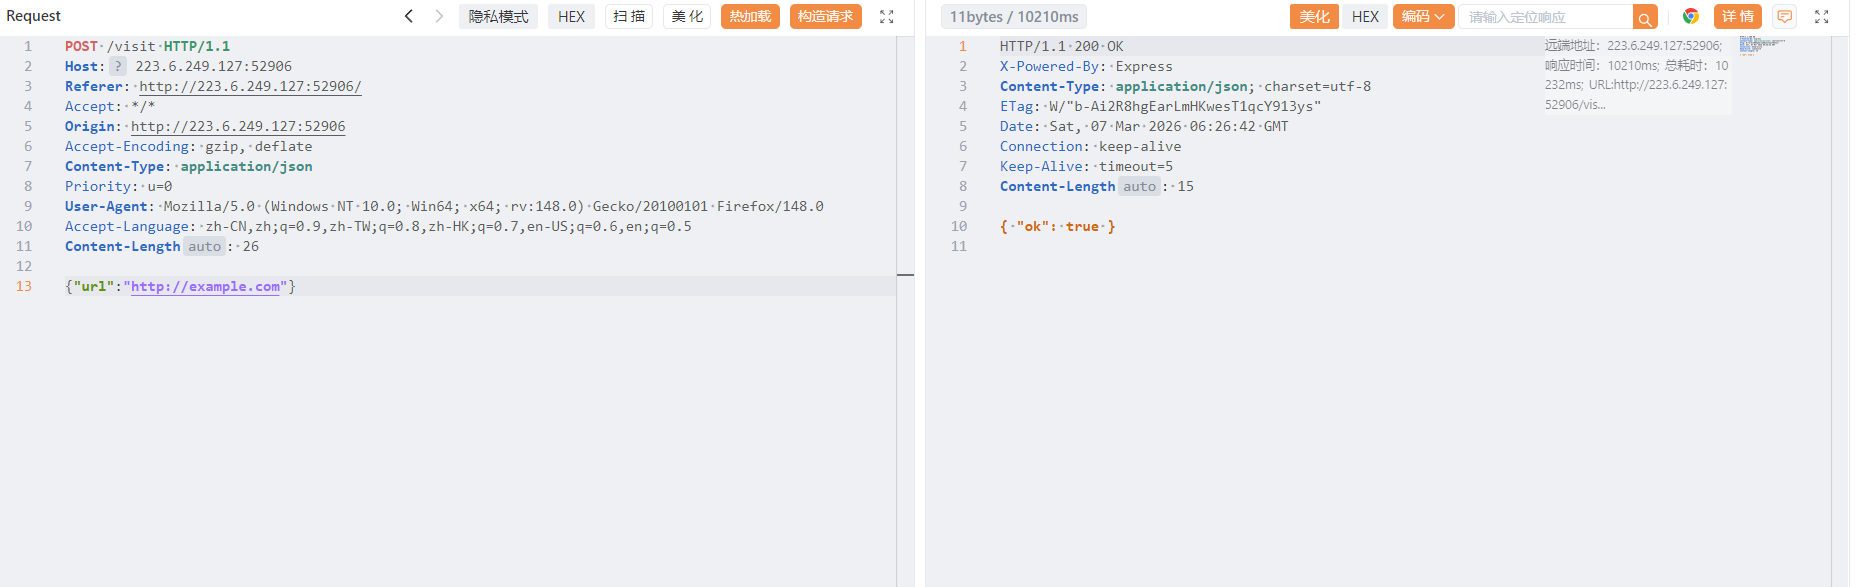Go back to the previous request
This screenshot has width=1856, height=587.
(x=409, y=16)
